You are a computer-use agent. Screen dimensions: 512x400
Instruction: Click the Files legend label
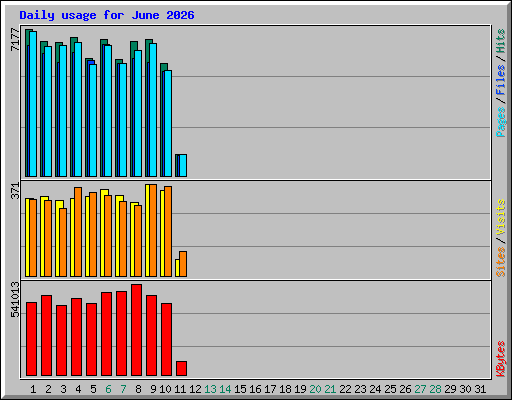coord(501,79)
